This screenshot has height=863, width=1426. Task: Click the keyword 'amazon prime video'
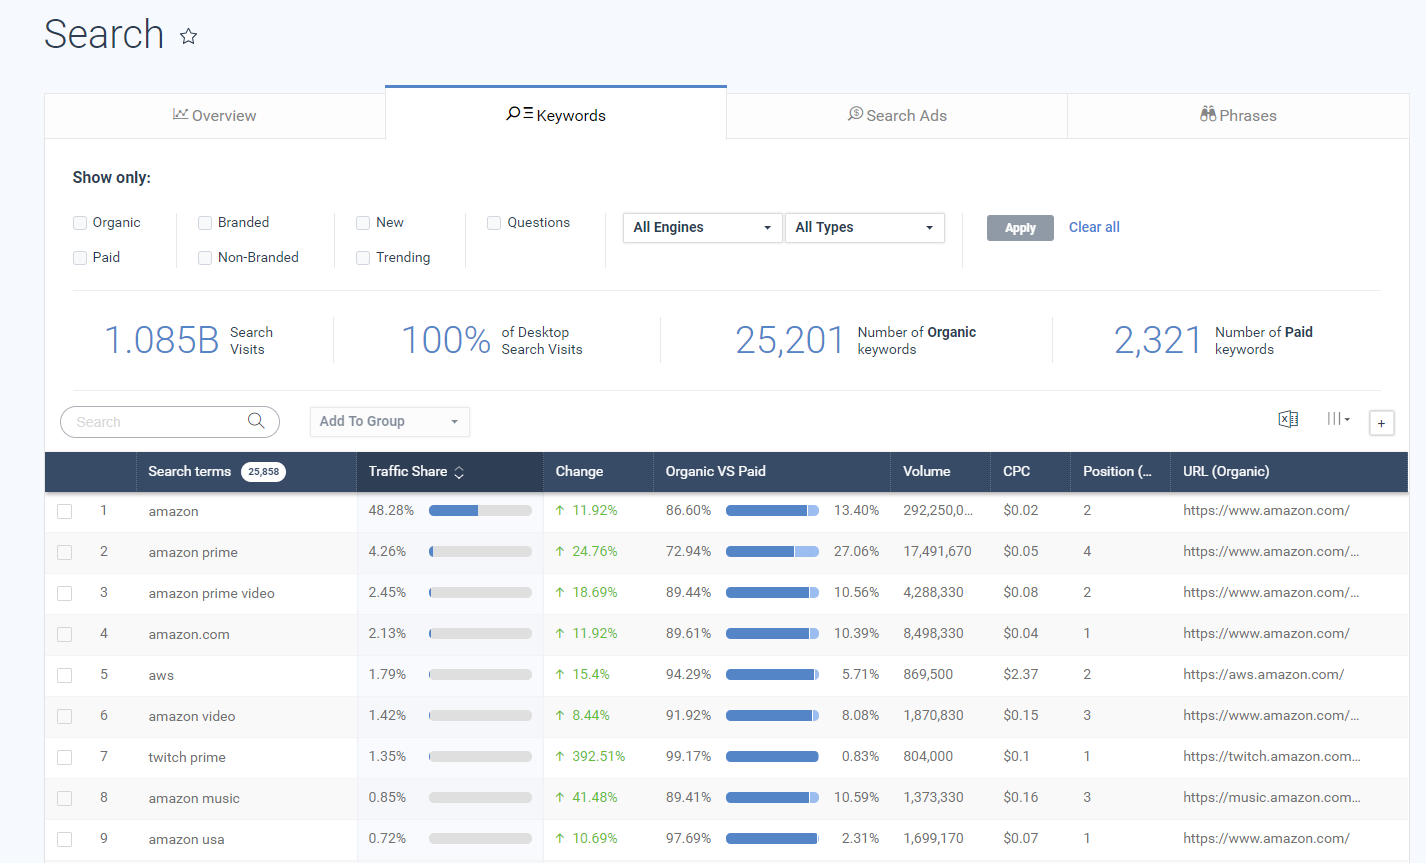(211, 594)
